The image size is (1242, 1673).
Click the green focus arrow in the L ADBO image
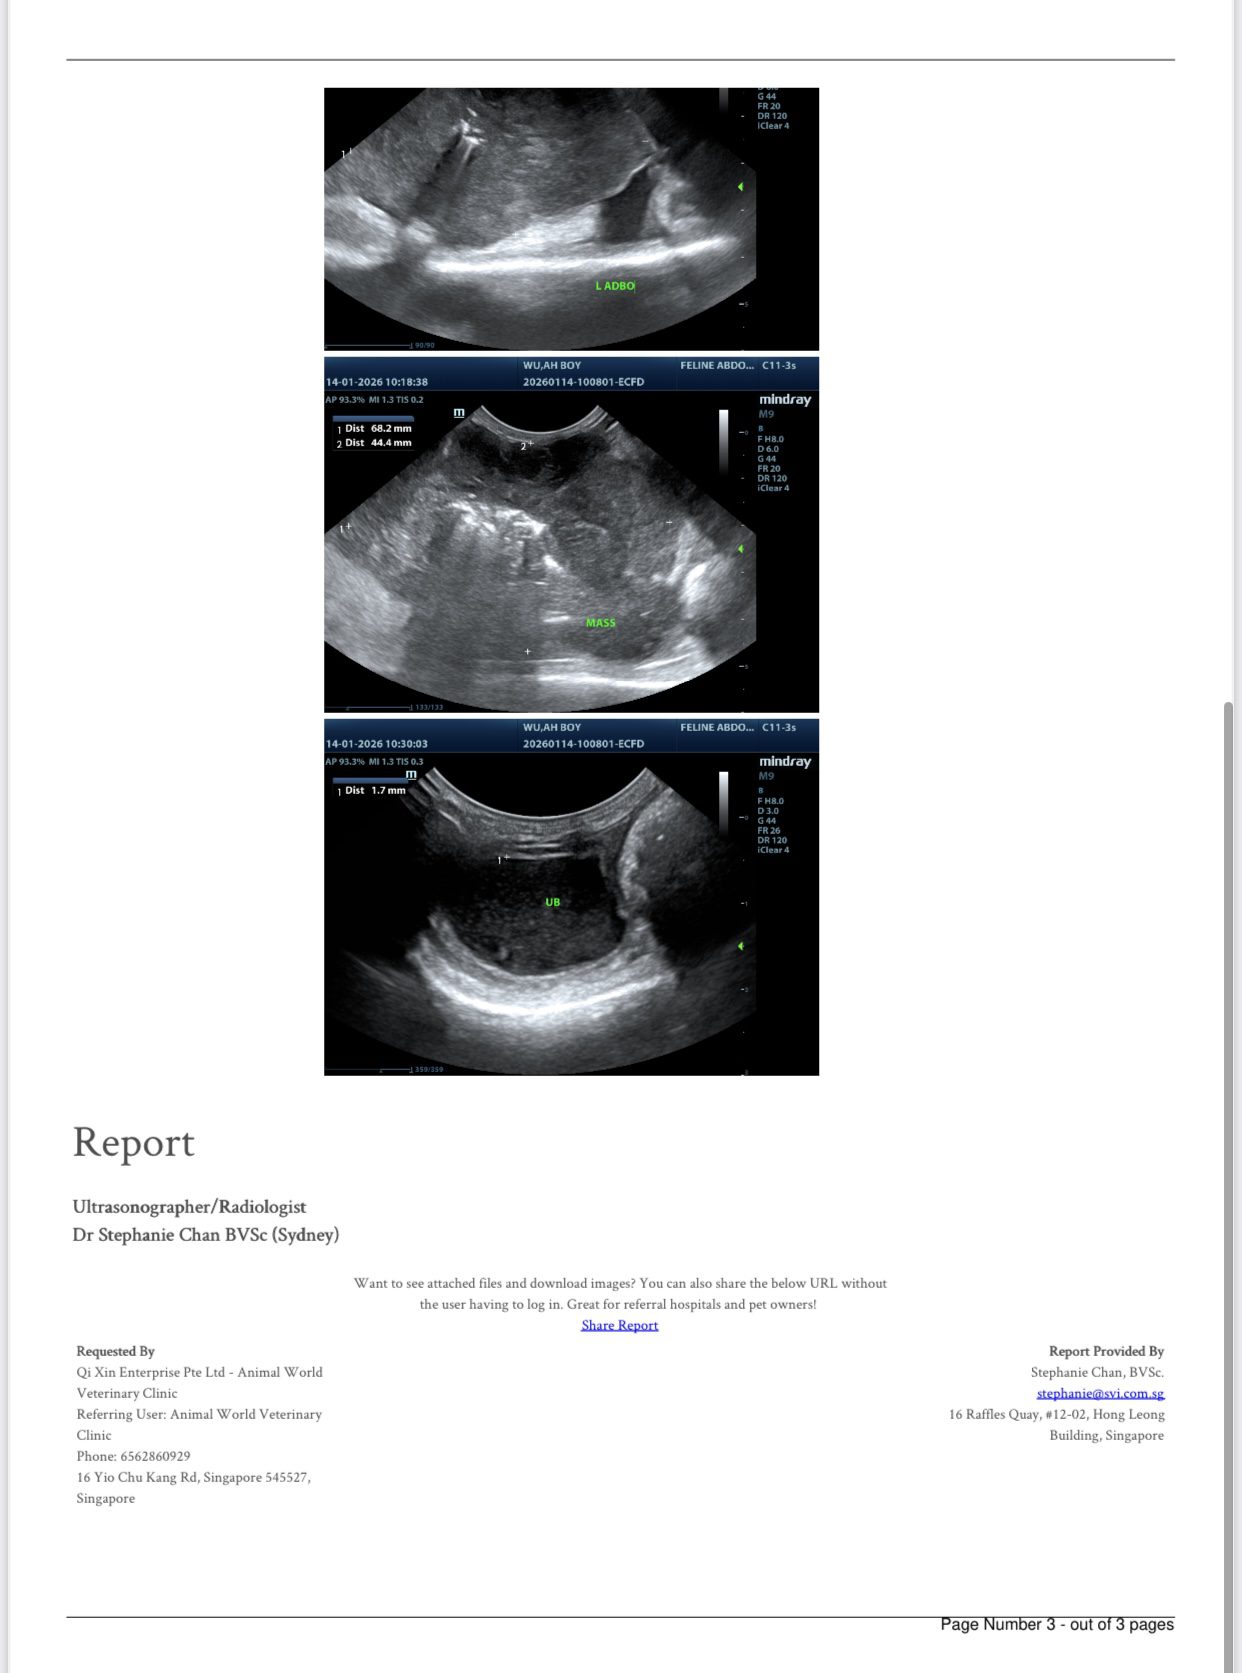pos(740,187)
